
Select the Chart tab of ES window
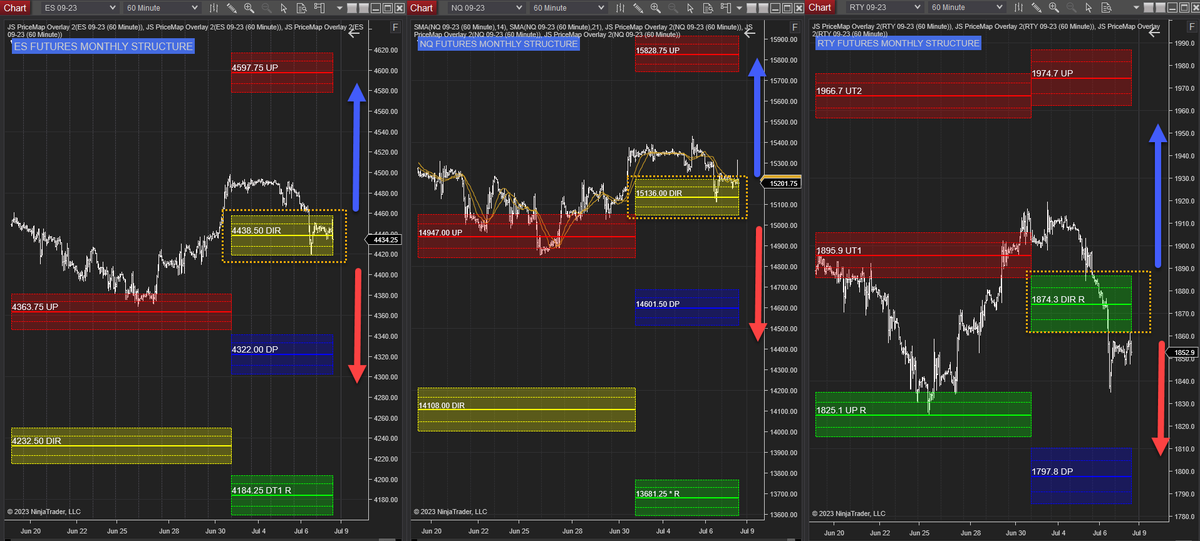[15, 8]
